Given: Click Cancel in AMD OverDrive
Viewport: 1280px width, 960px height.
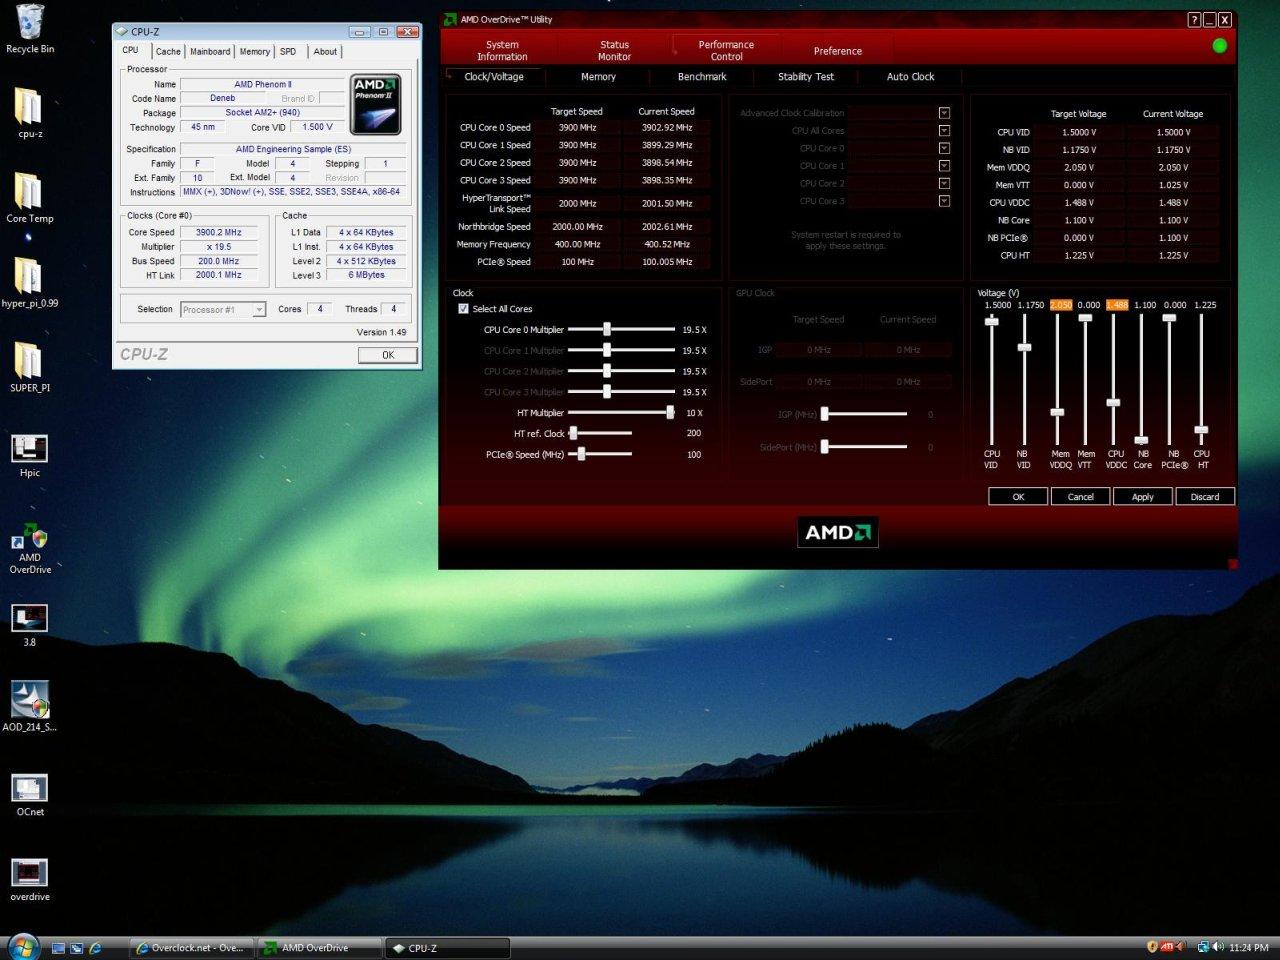Looking at the screenshot, I should 1080,497.
